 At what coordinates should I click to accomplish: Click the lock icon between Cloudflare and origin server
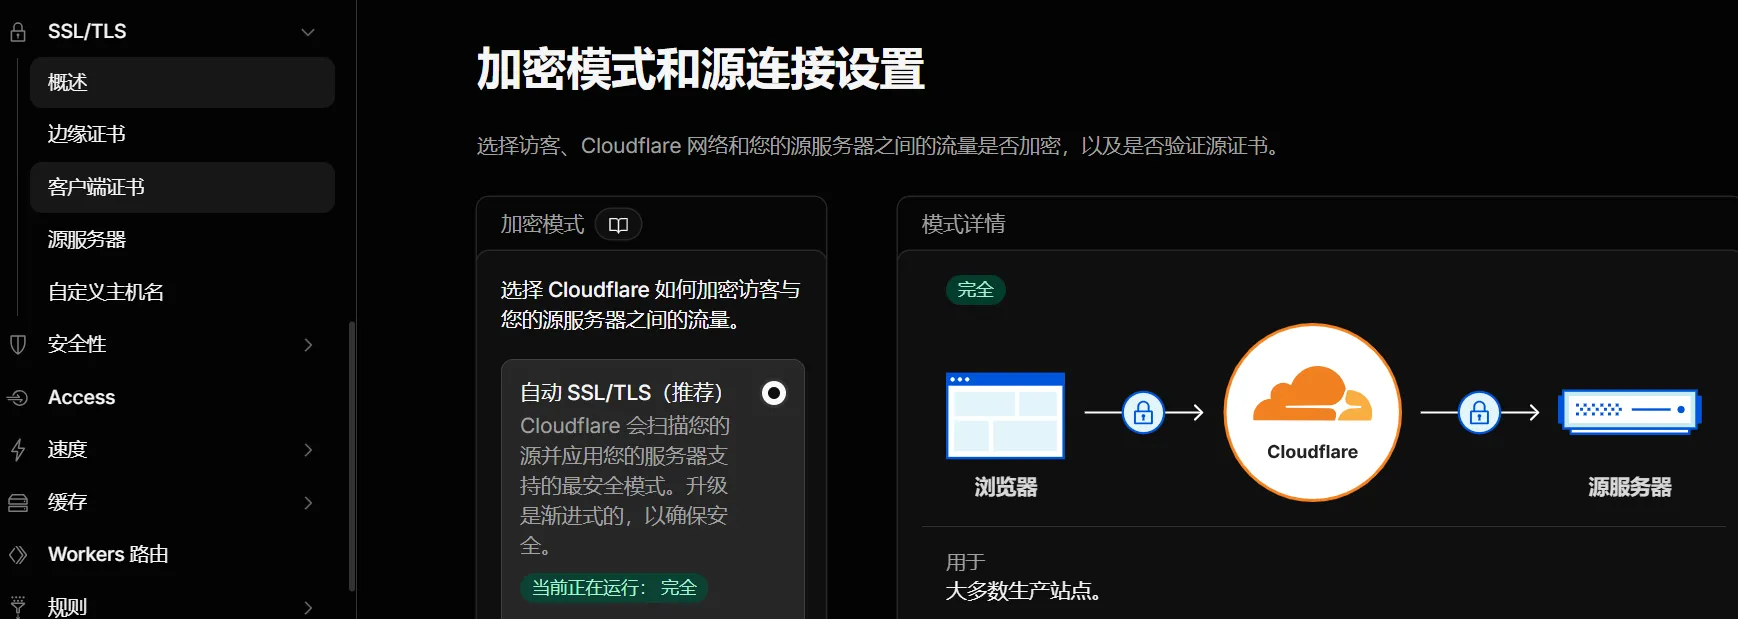1479,412
